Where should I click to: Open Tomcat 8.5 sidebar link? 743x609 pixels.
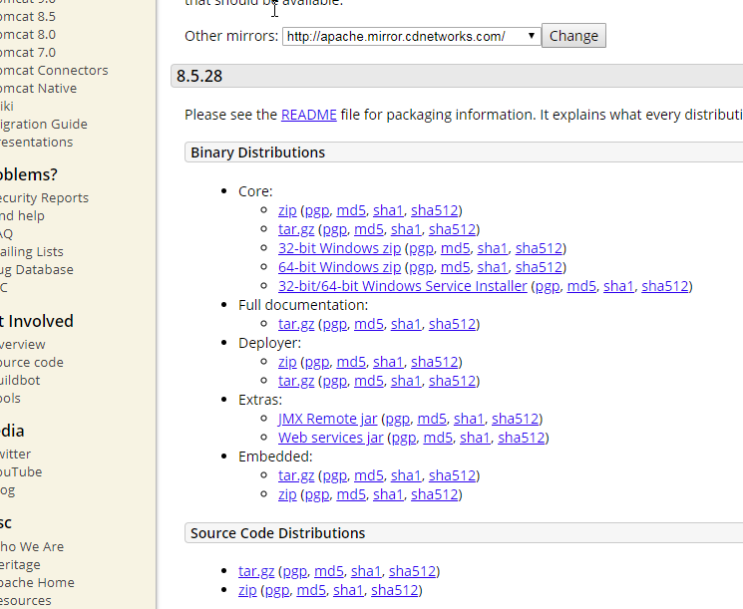tap(27, 17)
